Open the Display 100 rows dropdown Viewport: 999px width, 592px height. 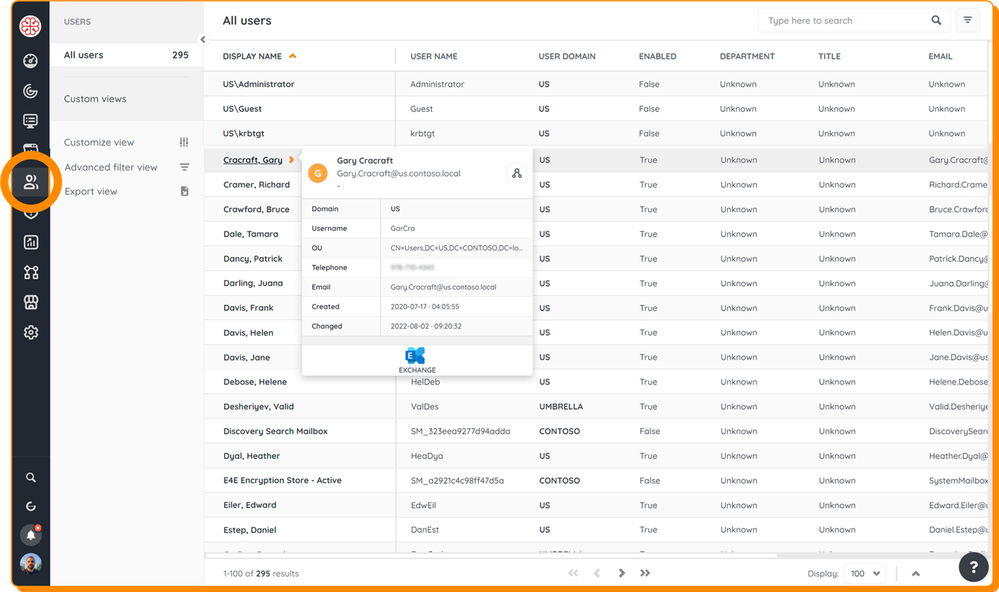pos(865,573)
